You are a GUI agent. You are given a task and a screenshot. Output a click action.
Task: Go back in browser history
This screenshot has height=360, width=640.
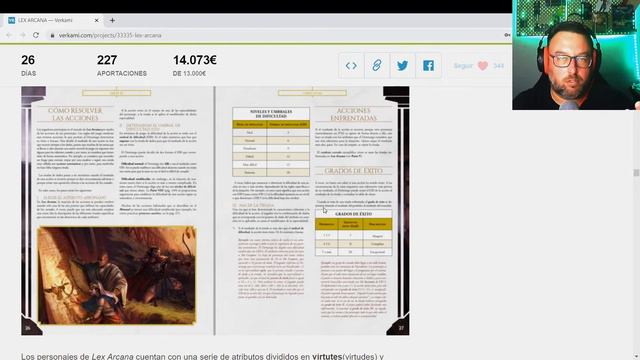(x=9, y=36)
